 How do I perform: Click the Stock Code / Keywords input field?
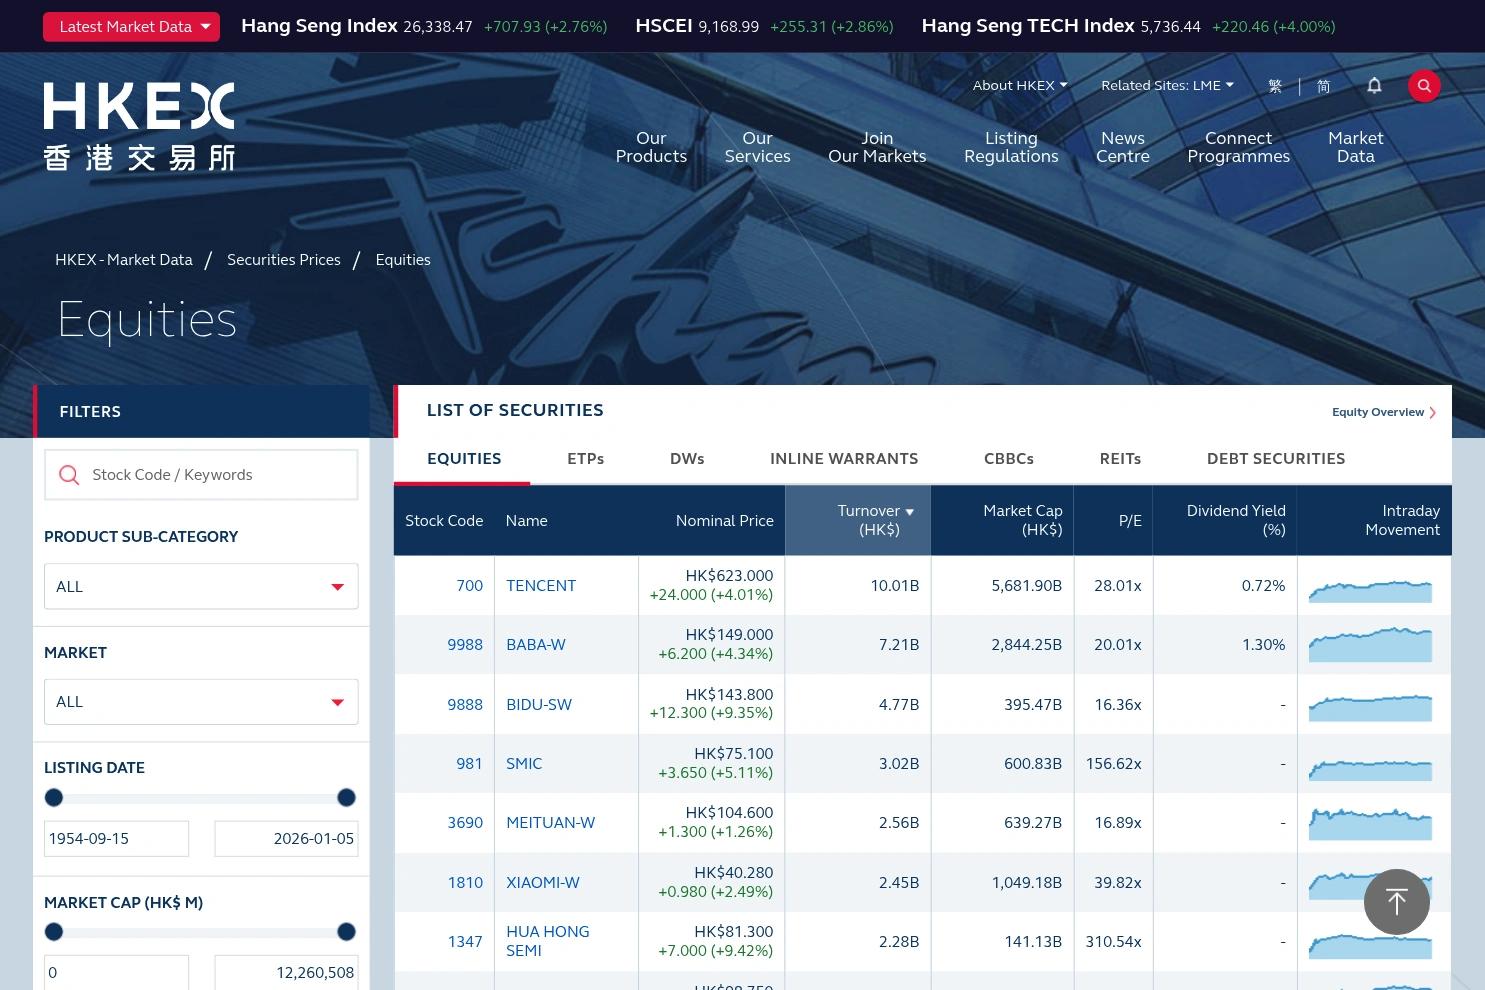(x=201, y=475)
